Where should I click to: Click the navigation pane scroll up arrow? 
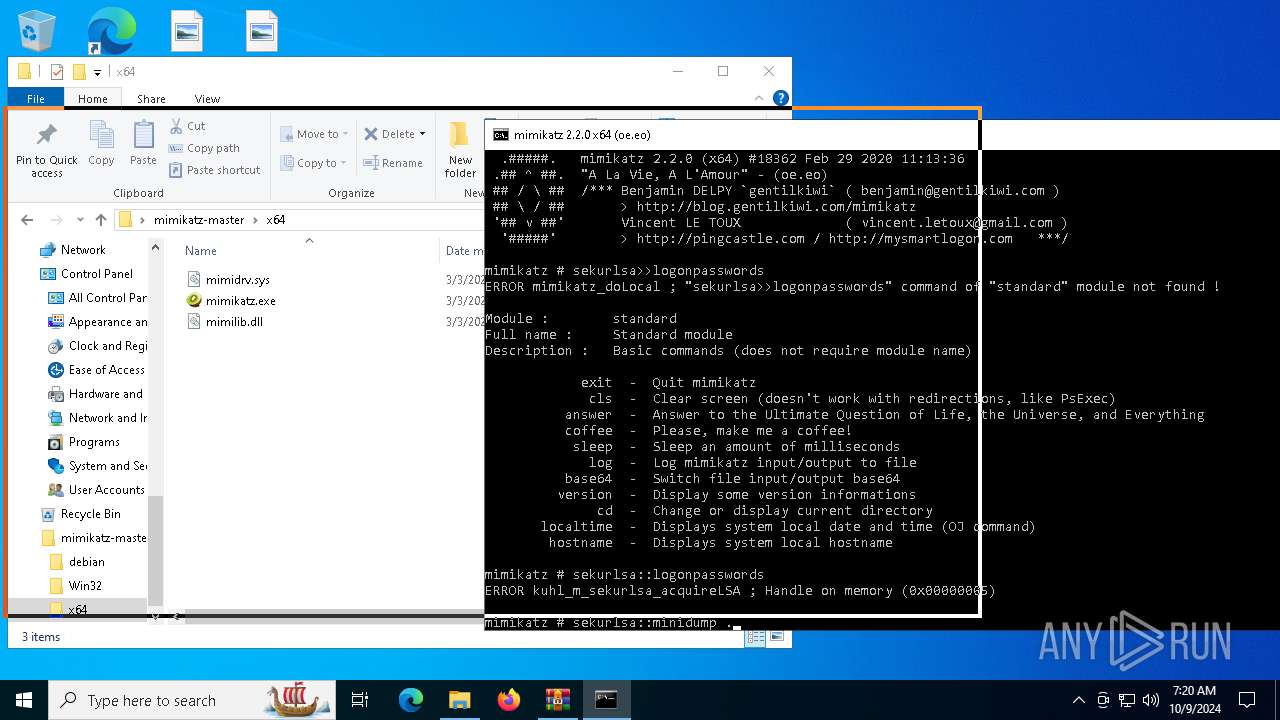[x=155, y=248]
